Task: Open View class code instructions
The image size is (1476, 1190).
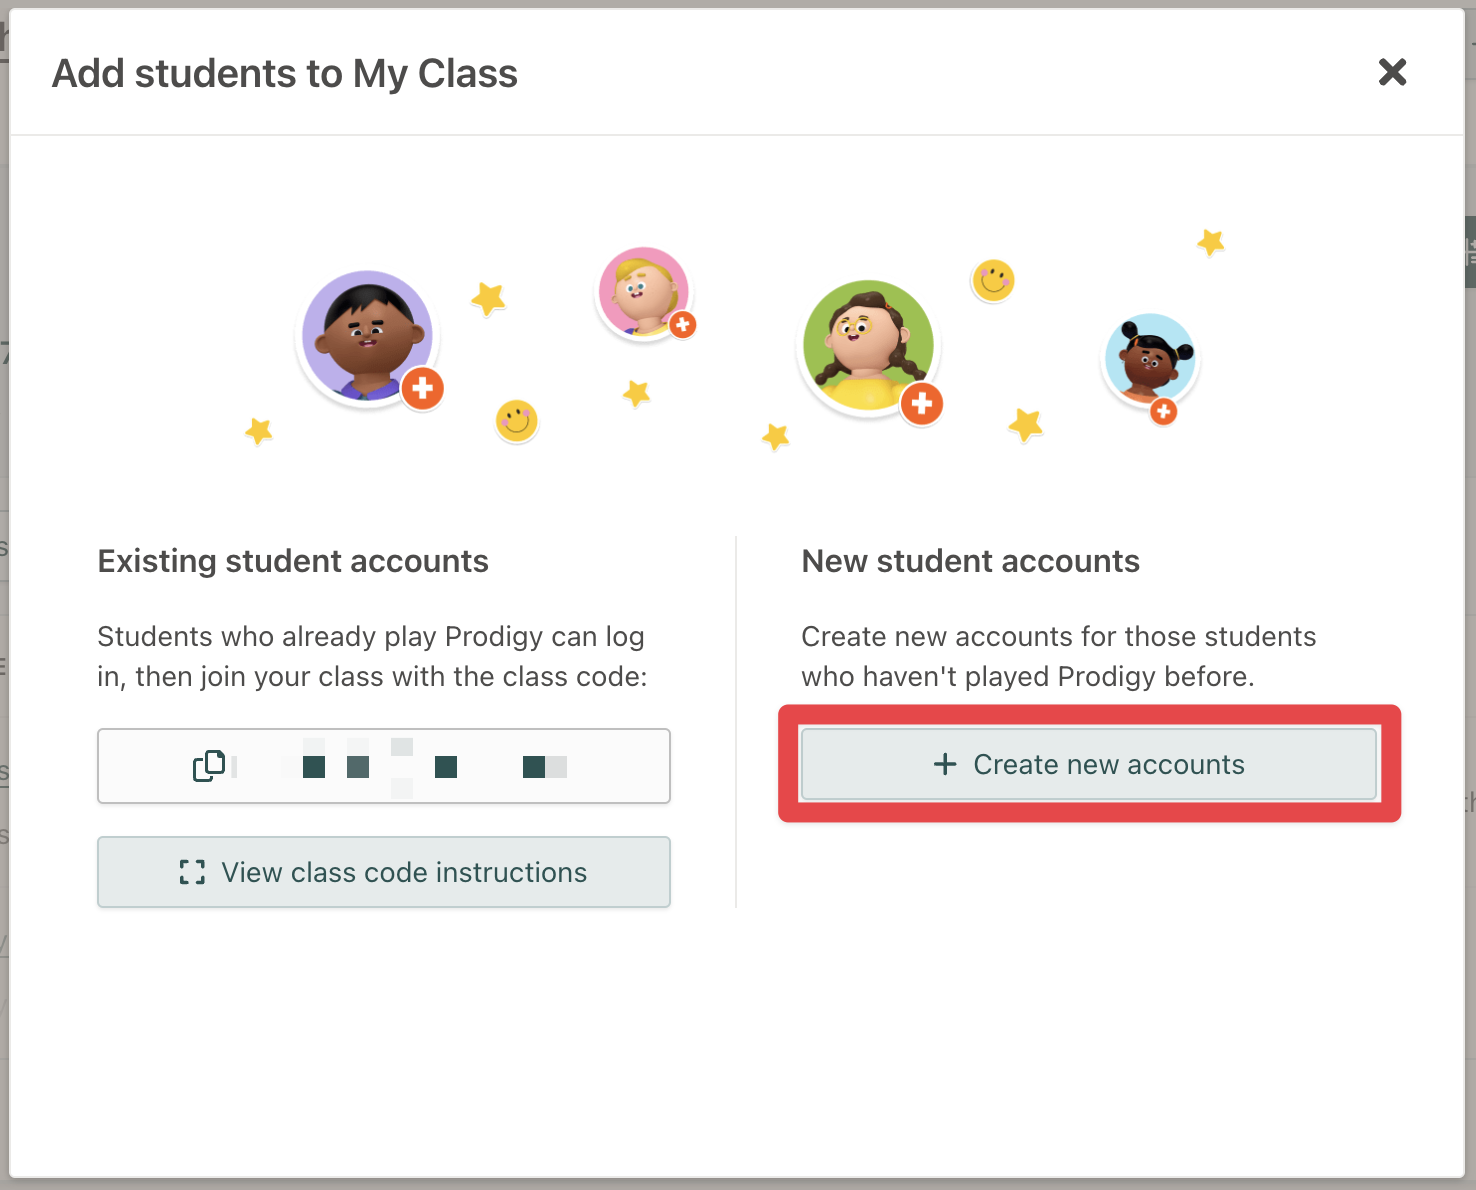Action: coord(384,872)
